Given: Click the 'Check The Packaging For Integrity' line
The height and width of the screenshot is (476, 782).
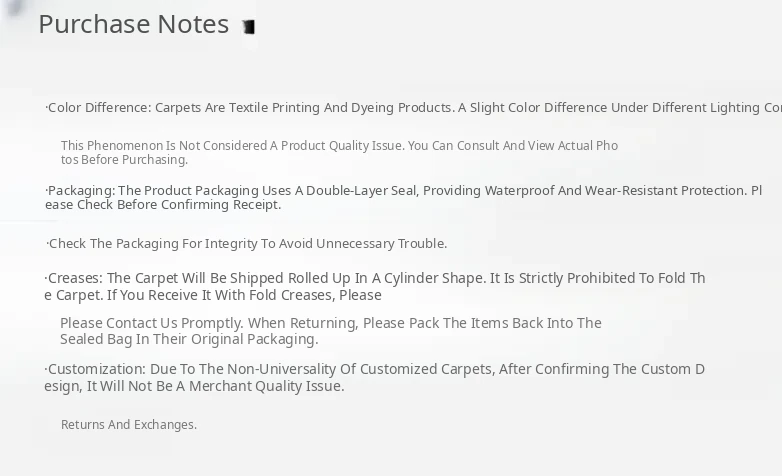Looking at the screenshot, I should coord(247,244).
